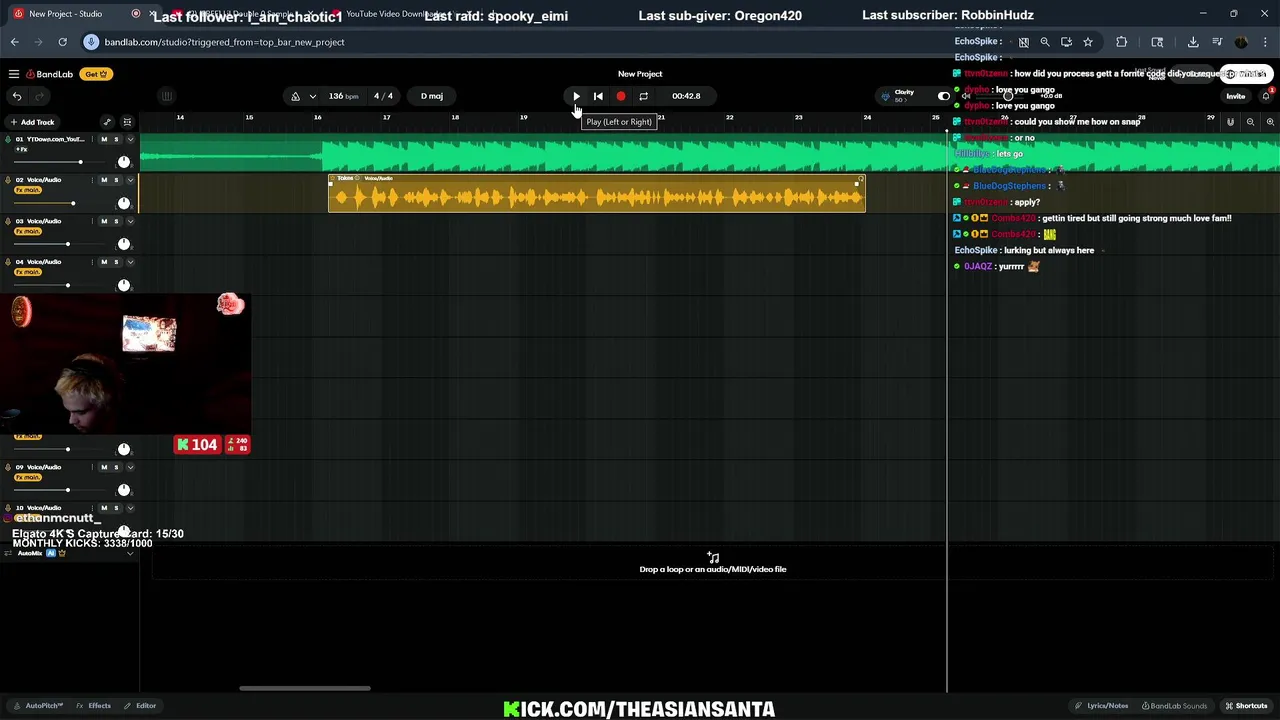
Task: Redo the last action
Action: point(40,96)
